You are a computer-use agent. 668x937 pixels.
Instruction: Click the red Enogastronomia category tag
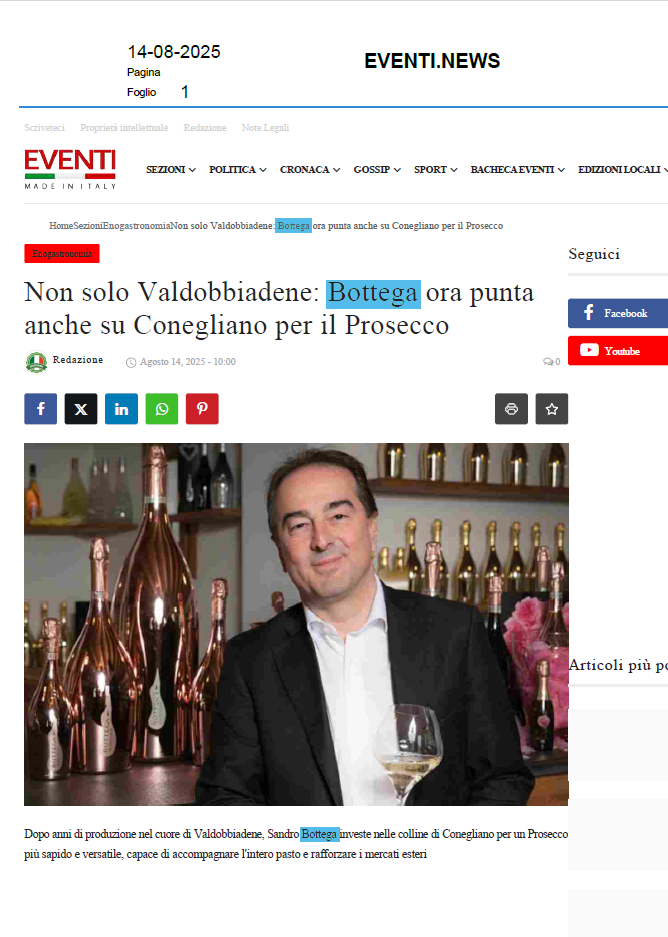tap(62, 253)
